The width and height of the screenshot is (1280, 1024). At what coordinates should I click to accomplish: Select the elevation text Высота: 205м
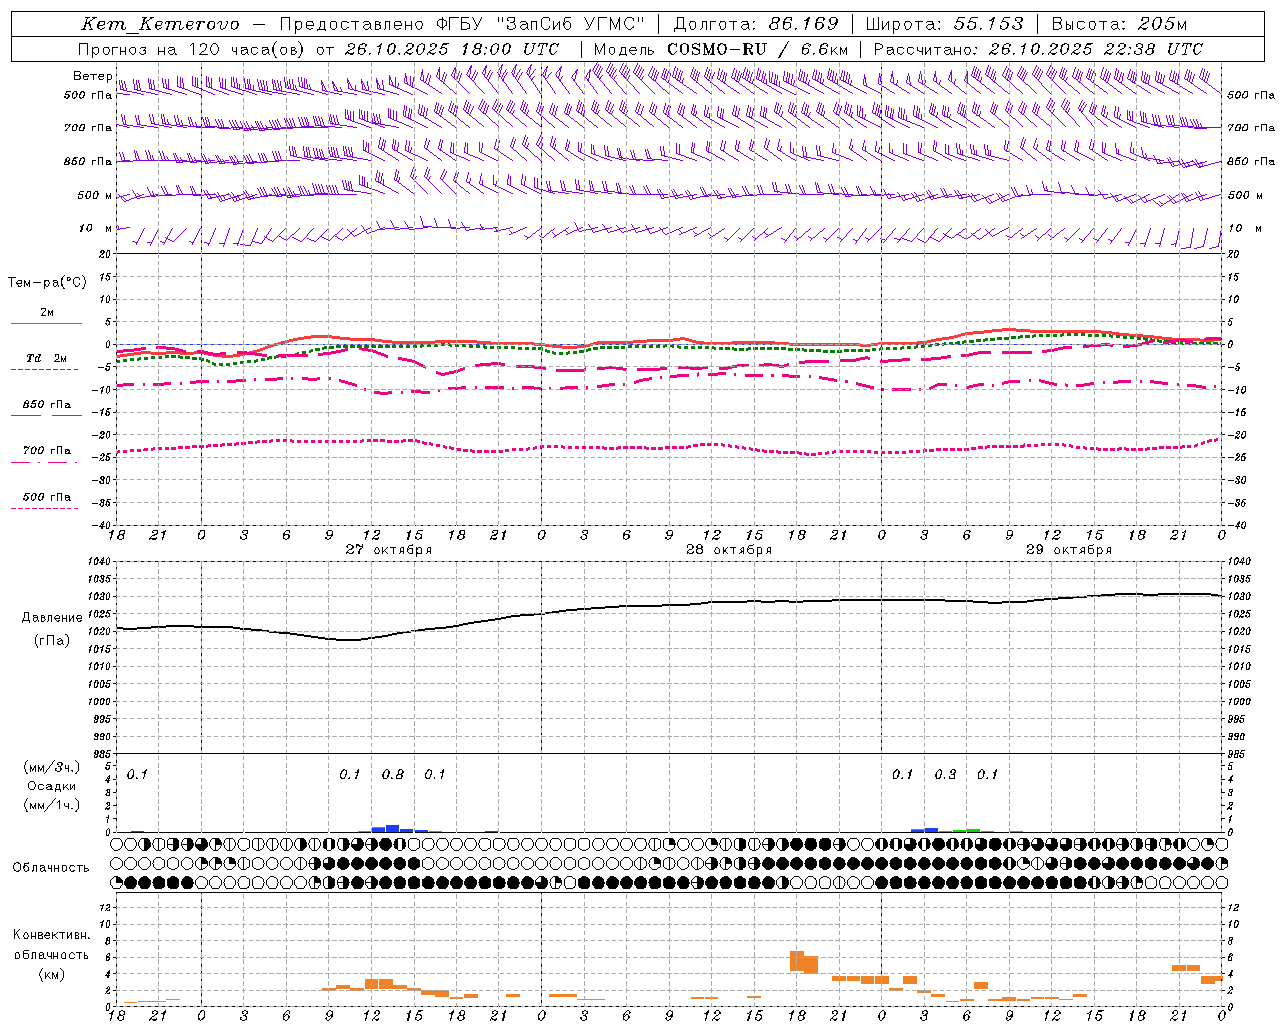(x=1119, y=24)
